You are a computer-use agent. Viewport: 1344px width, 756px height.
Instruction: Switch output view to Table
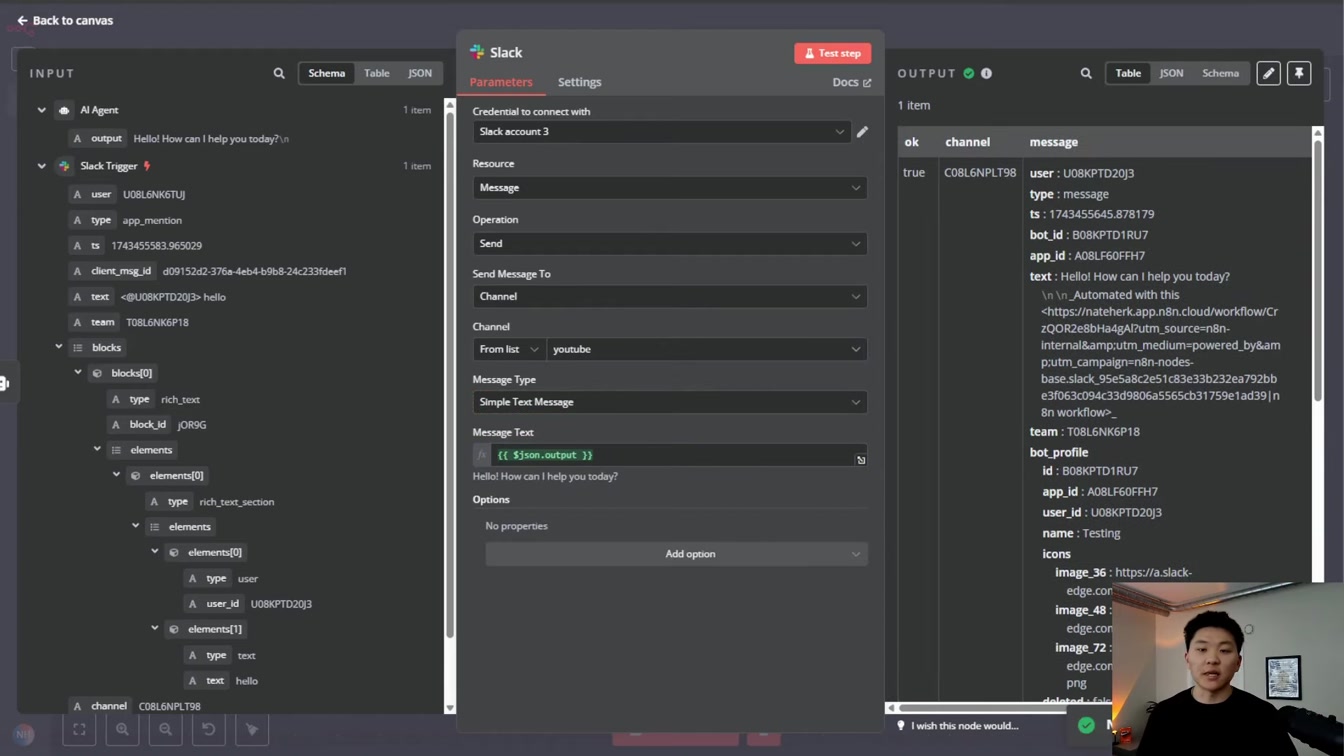coord(1128,73)
